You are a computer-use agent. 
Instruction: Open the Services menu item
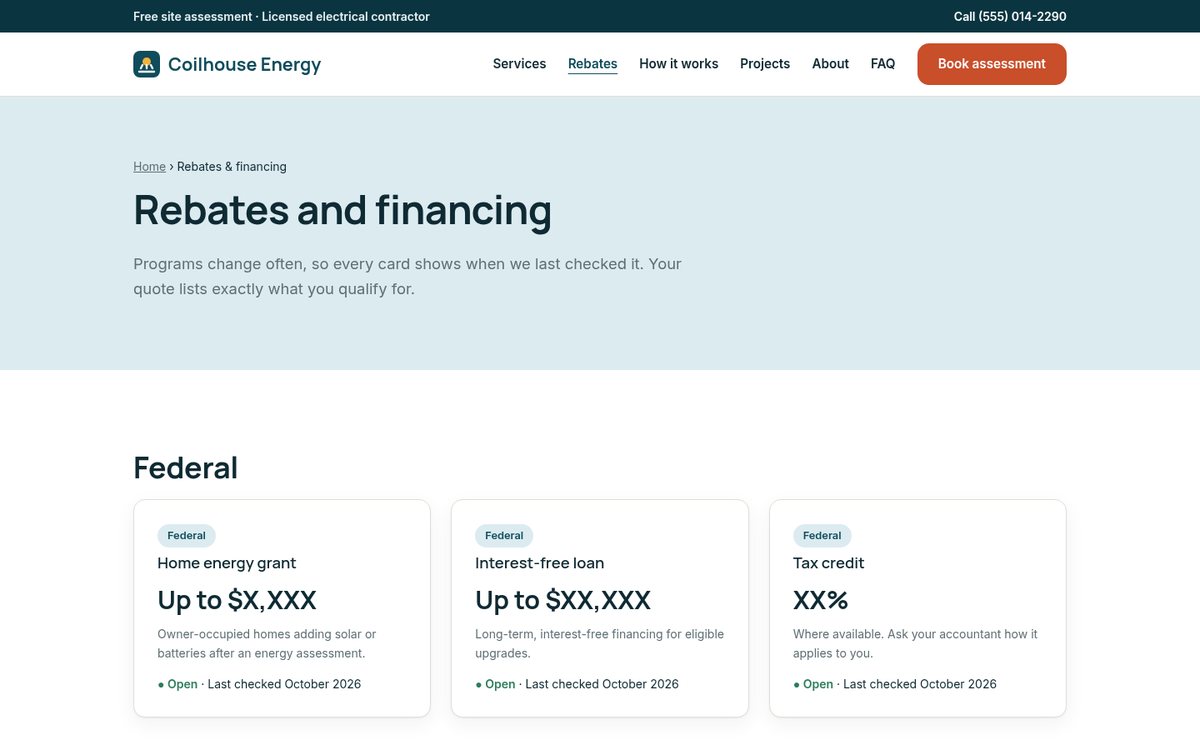click(x=519, y=64)
